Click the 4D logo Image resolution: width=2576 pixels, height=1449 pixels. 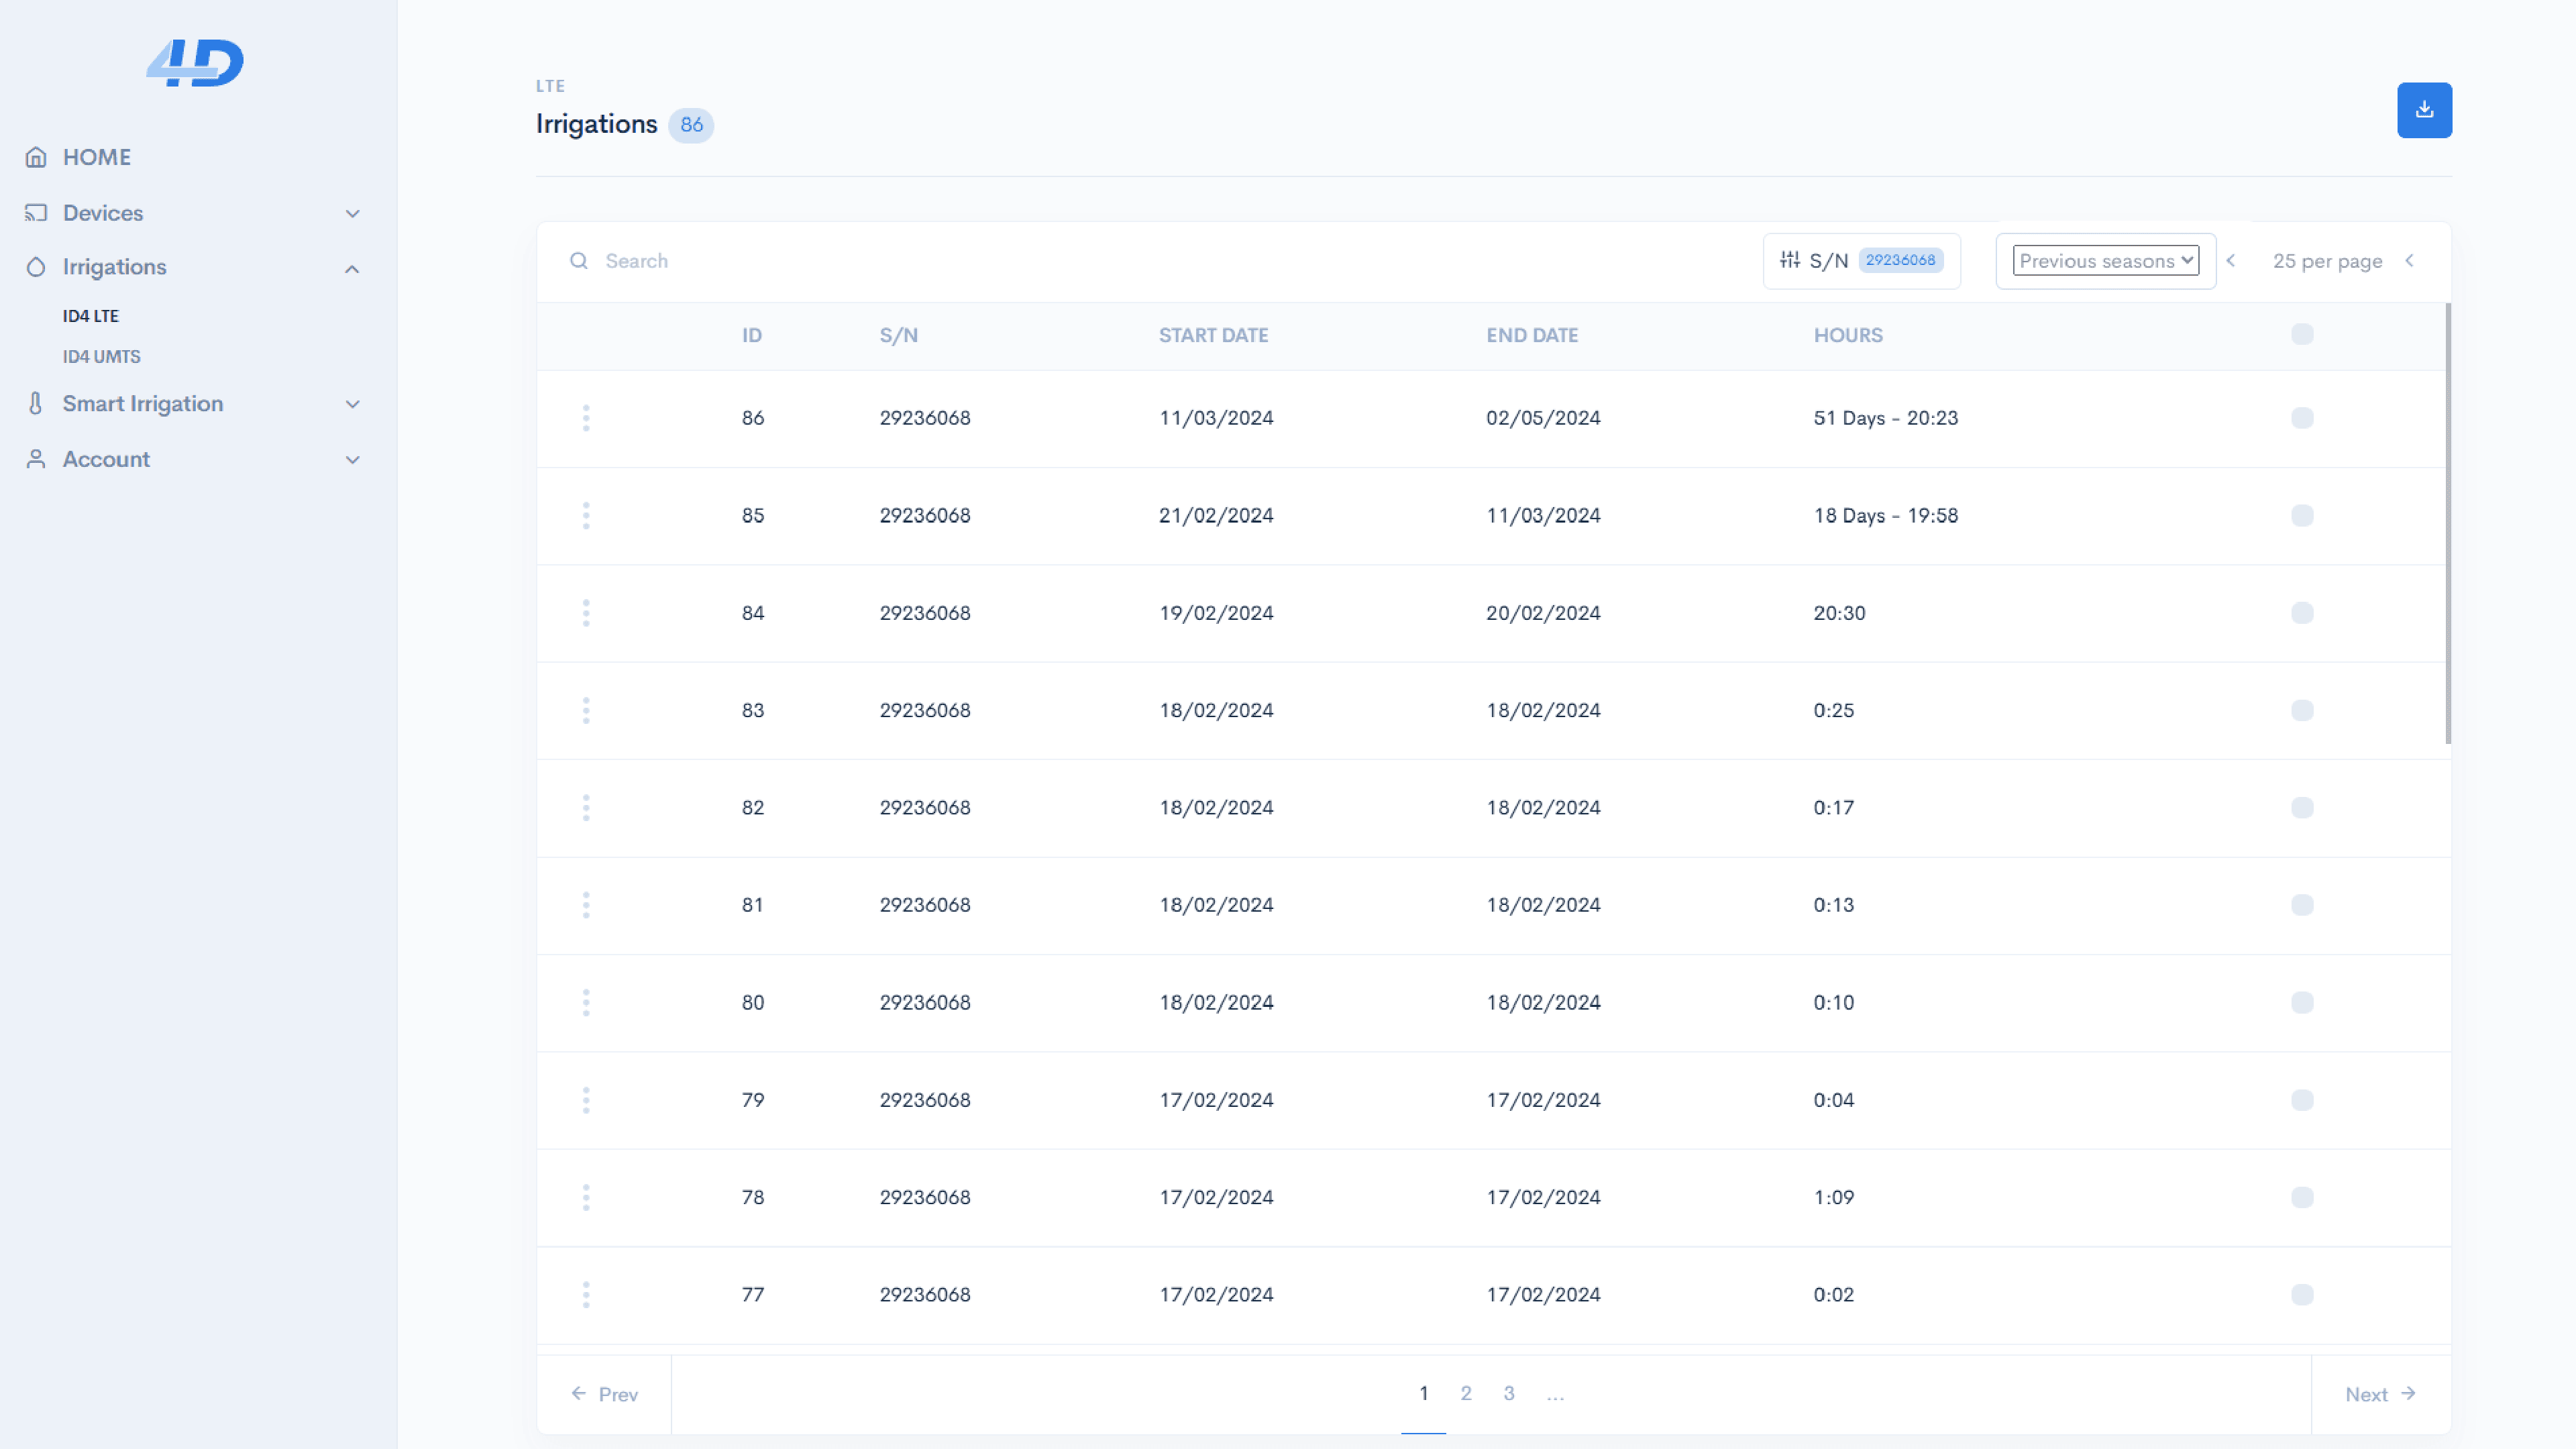tap(195, 63)
